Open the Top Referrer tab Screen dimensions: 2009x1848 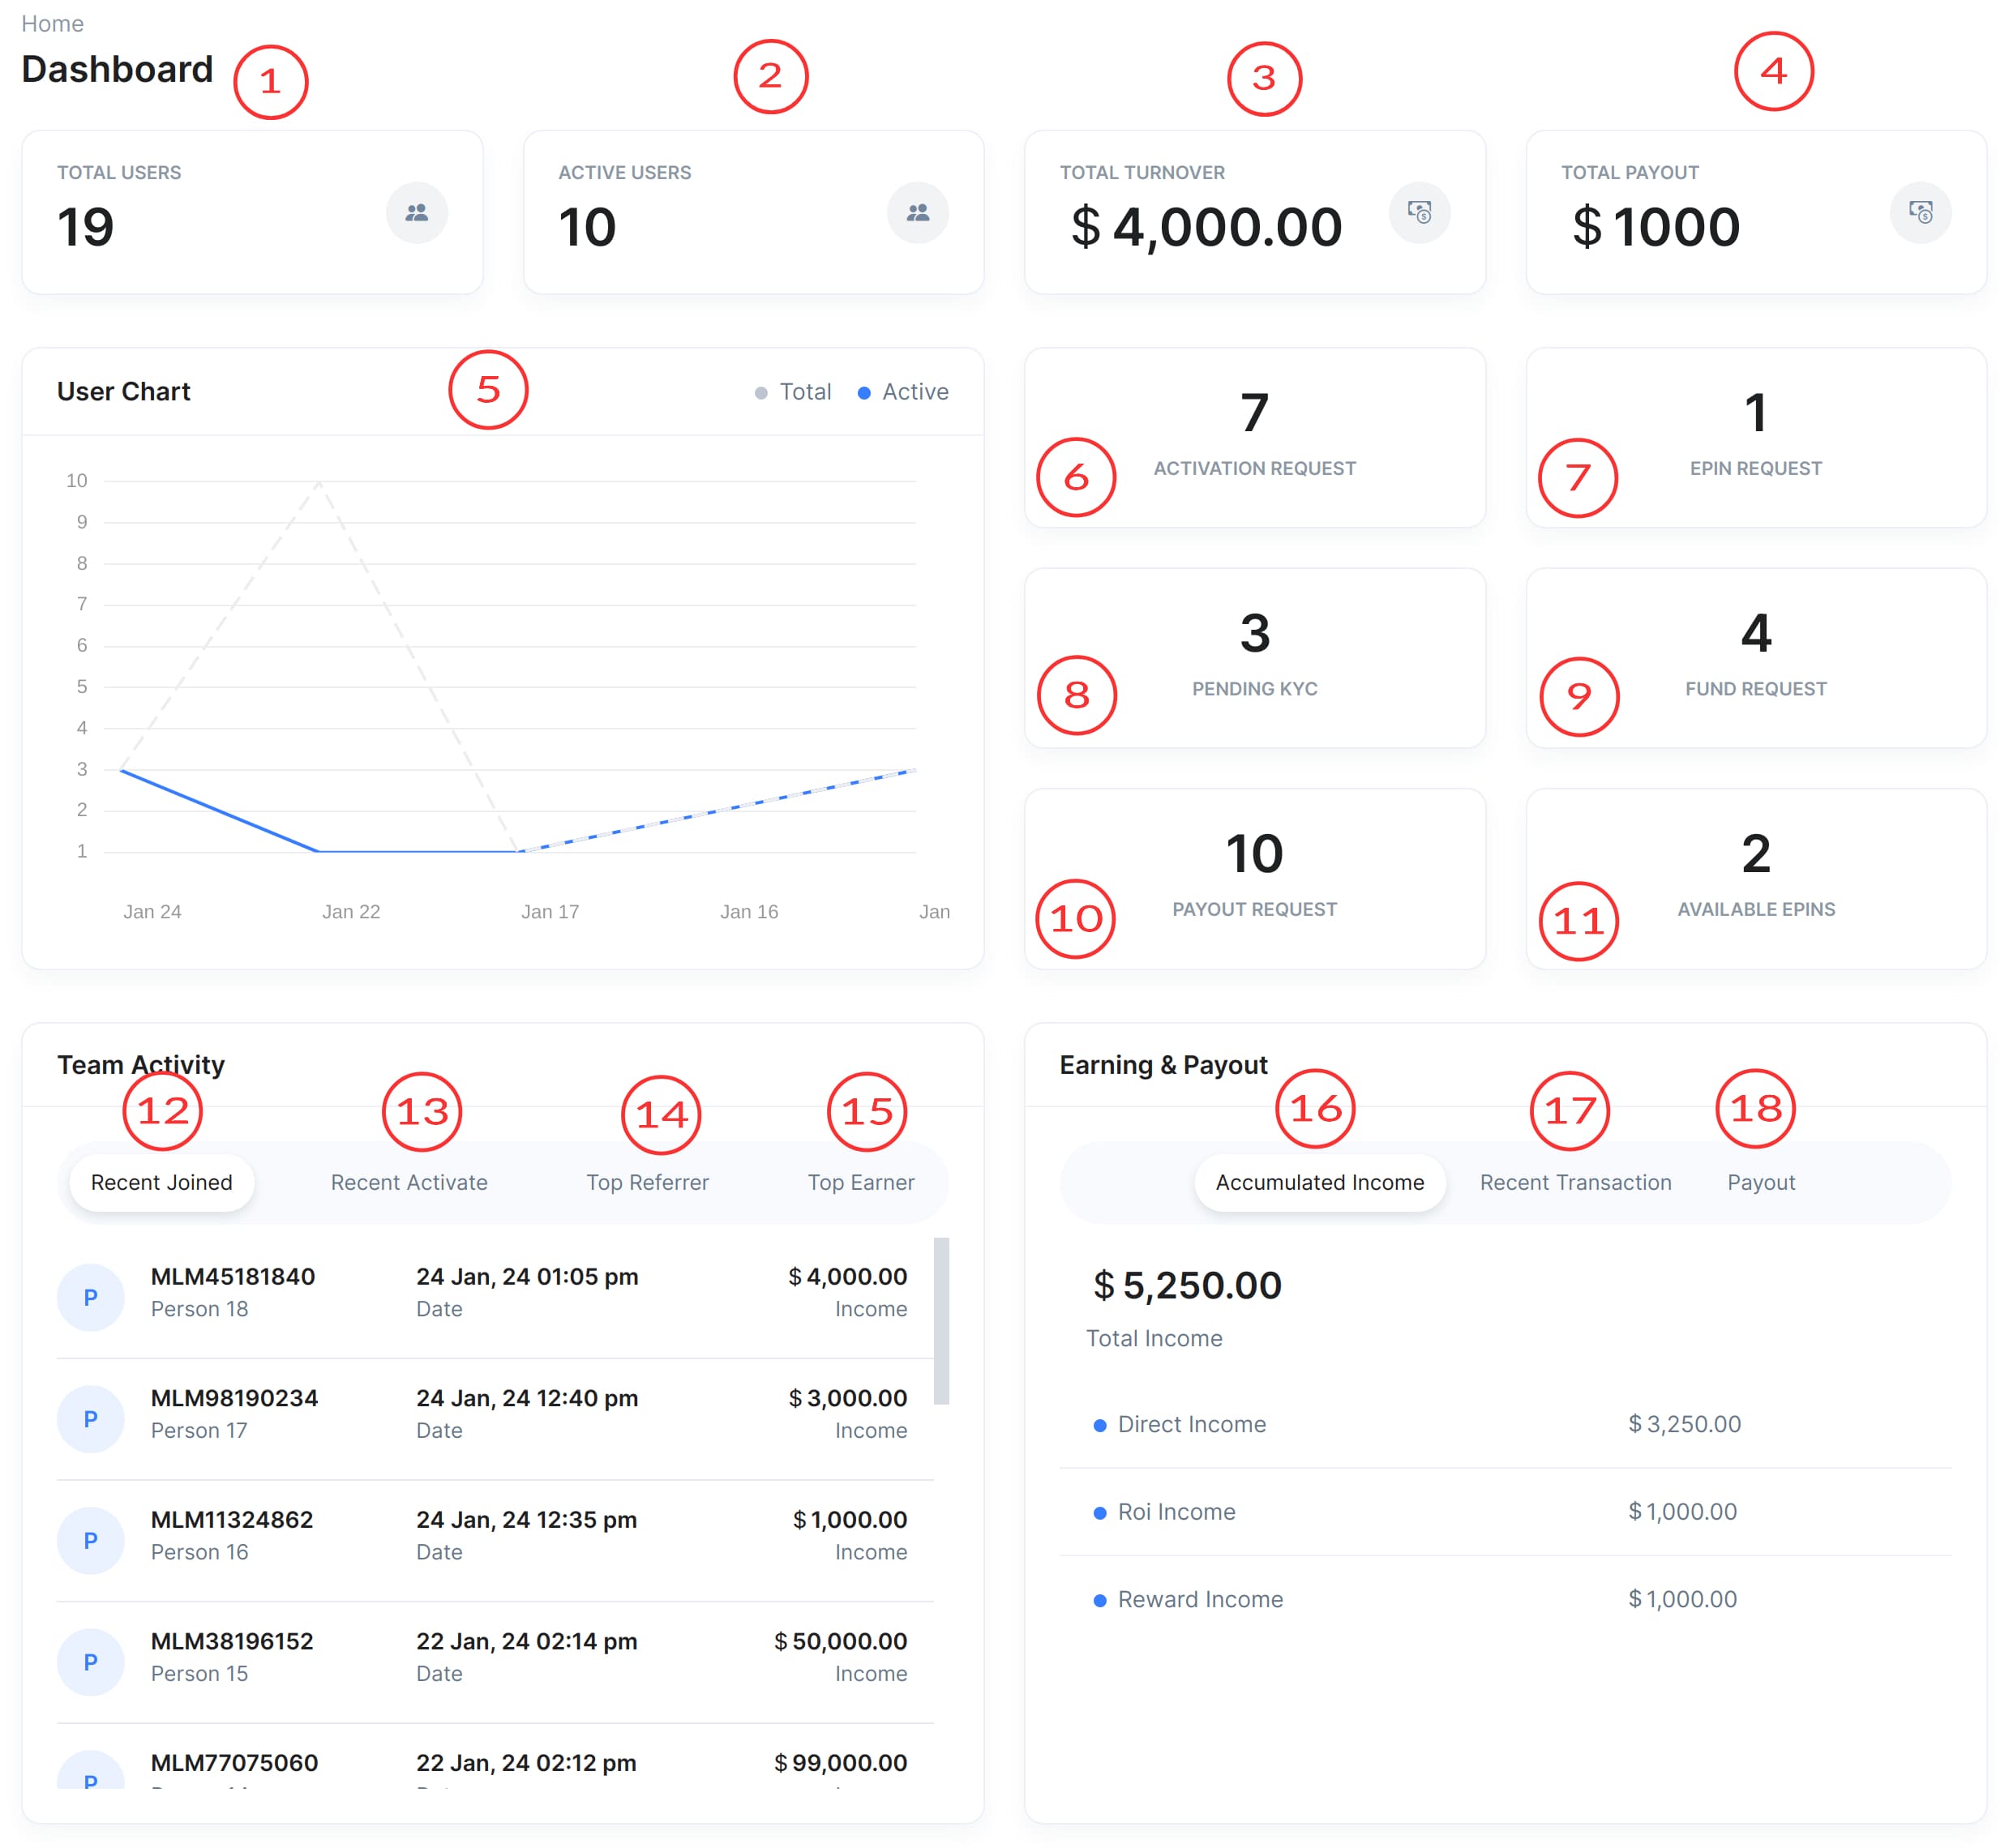click(647, 1182)
